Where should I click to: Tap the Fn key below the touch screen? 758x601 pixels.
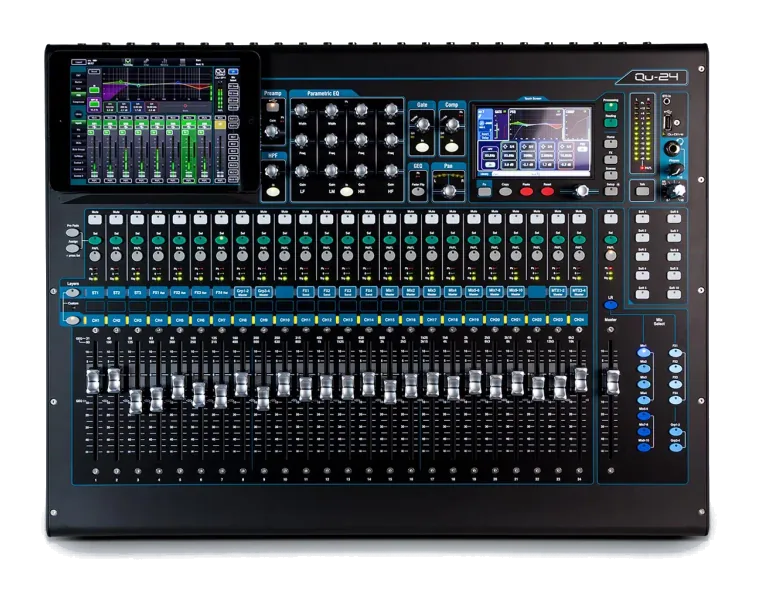[484, 191]
